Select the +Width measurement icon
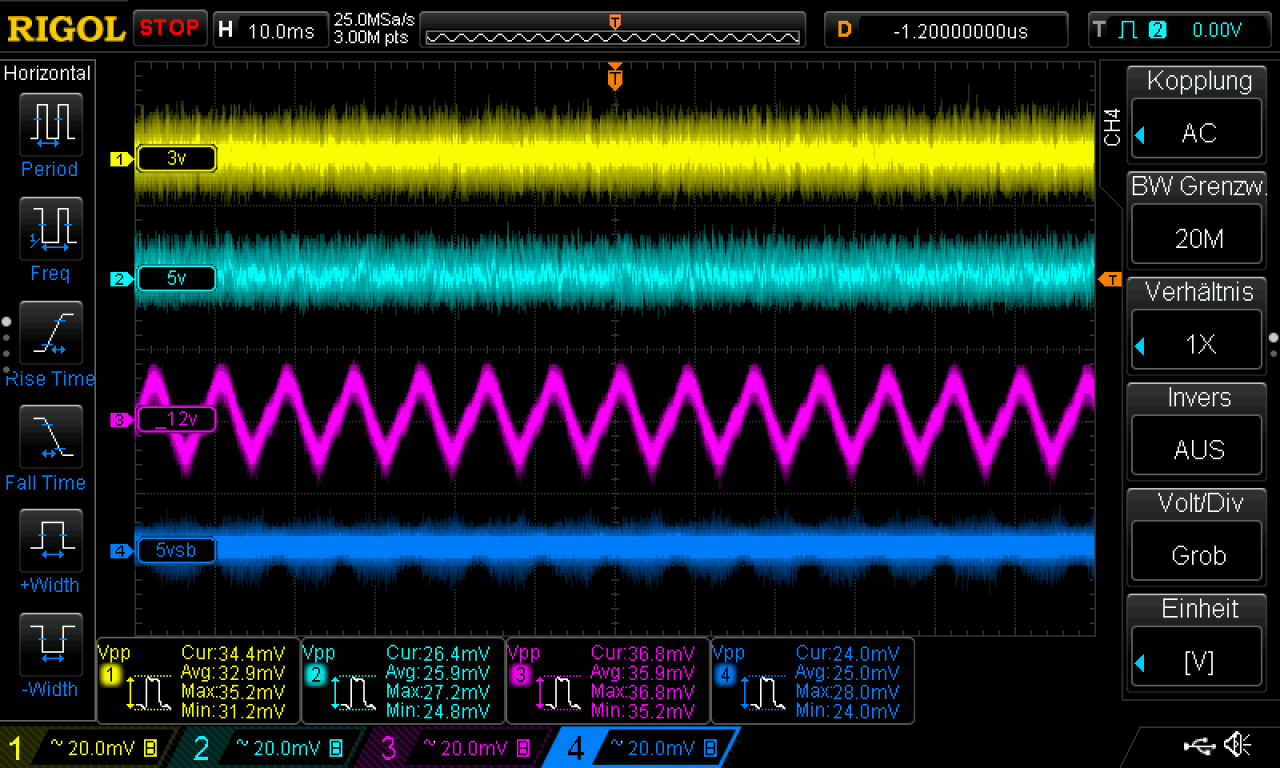 coord(50,540)
